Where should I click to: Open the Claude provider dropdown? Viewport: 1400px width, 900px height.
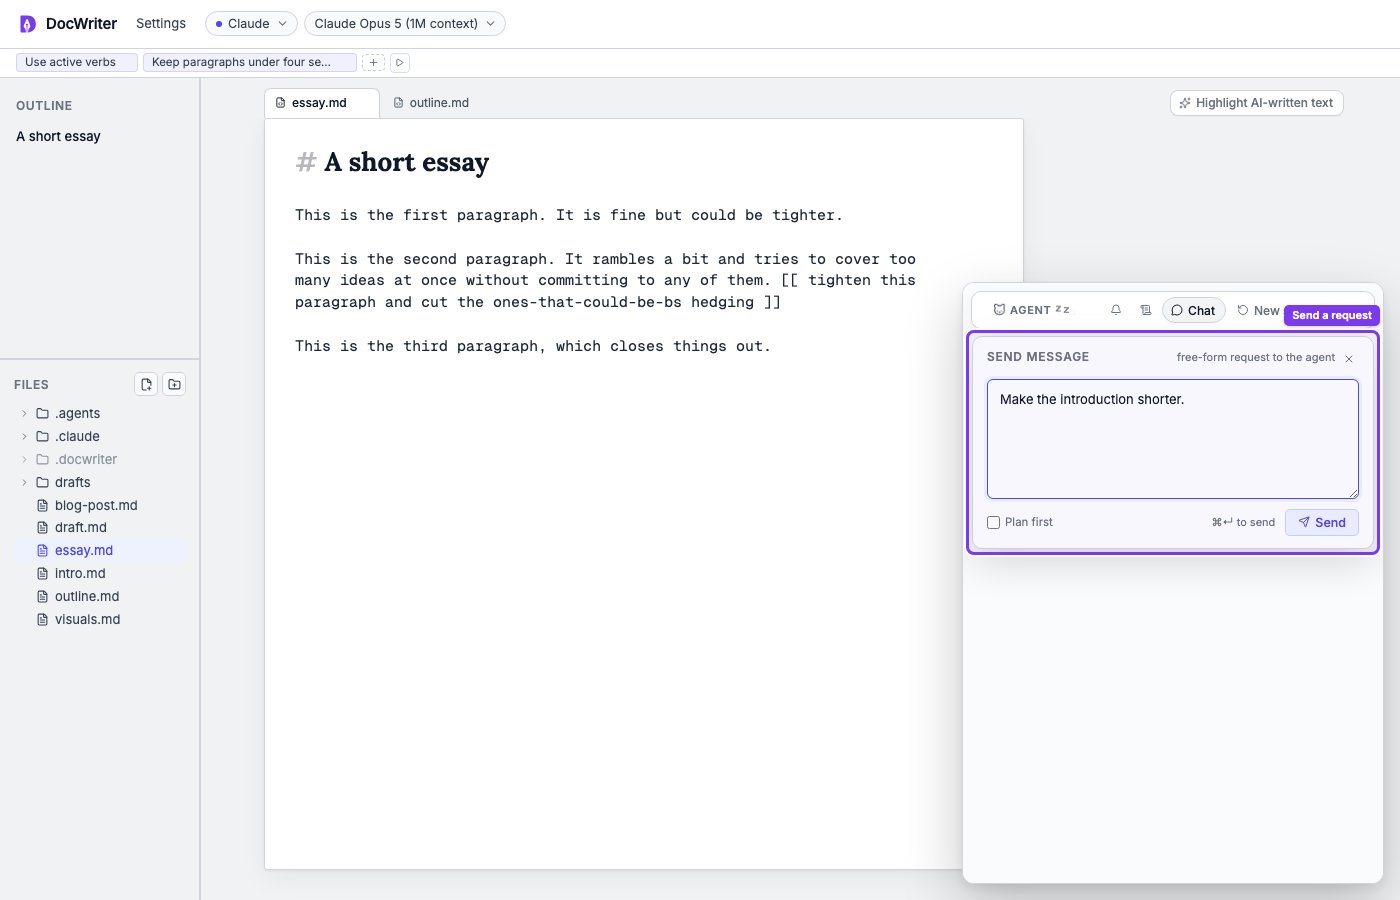click(x=251, y=23)
